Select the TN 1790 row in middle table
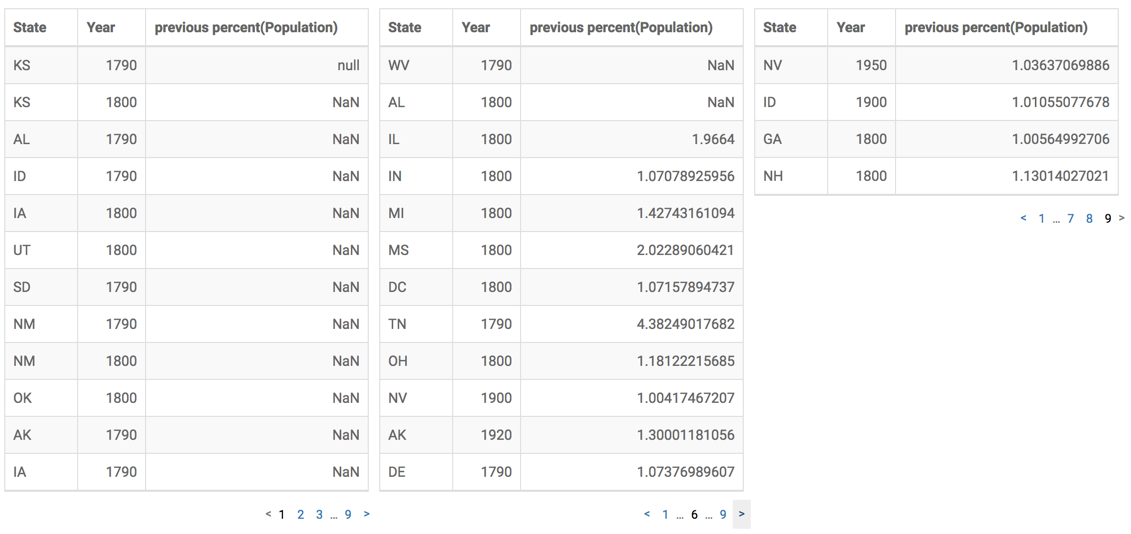Screen dimensions: 1131x534 click(561, 324)
